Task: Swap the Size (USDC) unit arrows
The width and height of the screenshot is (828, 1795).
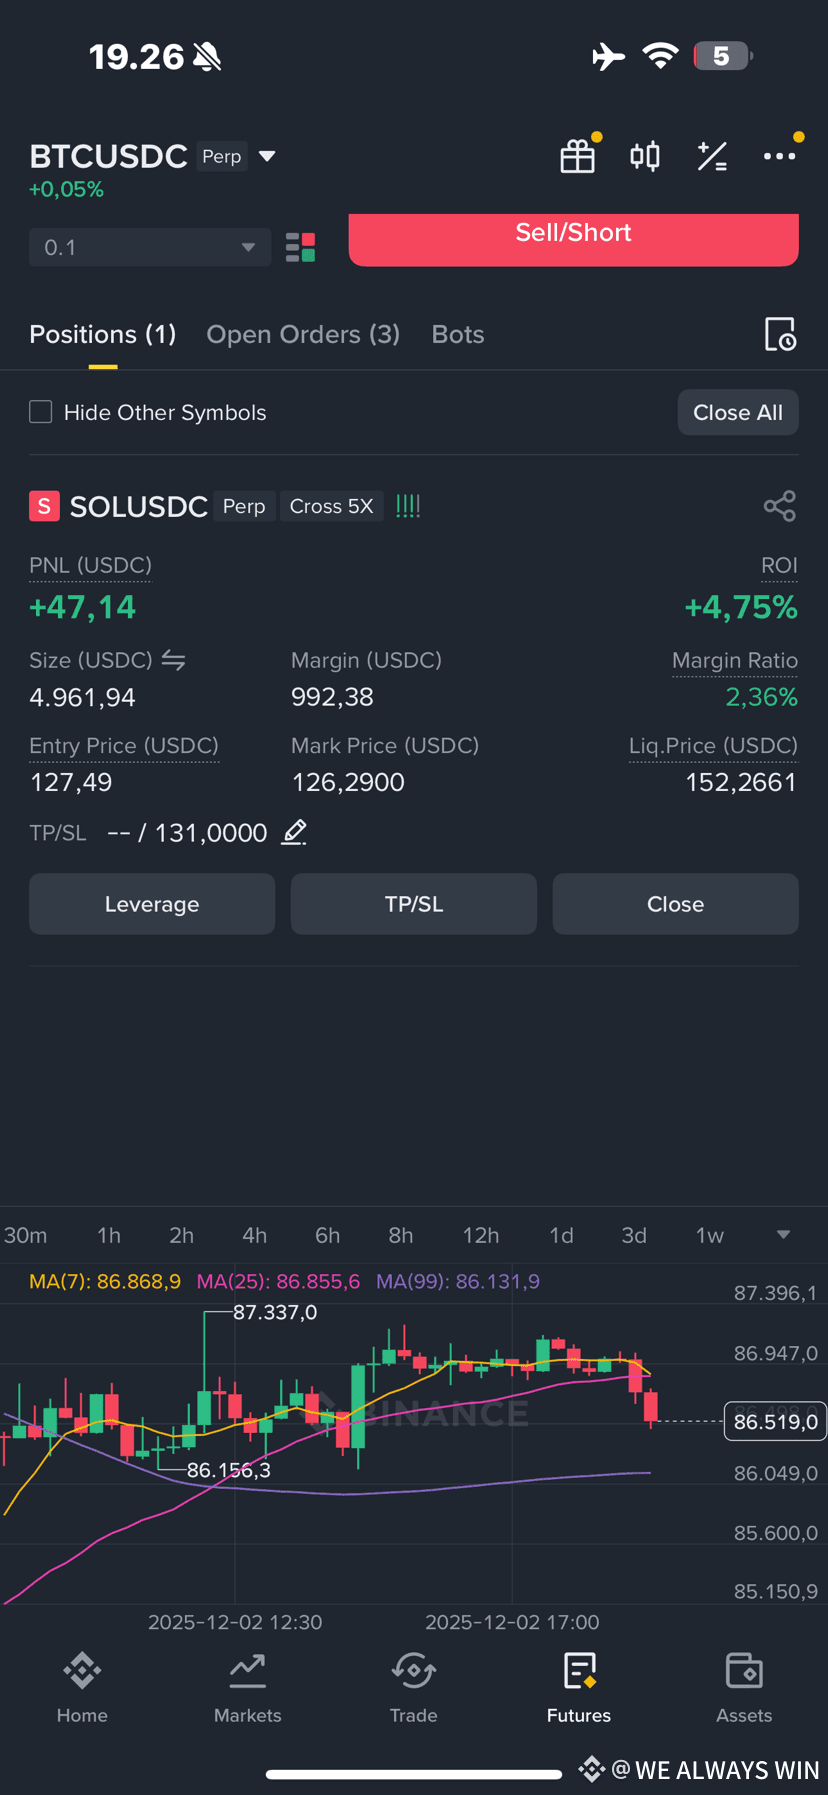Action: pyautogui.click(x=174, y=660)
